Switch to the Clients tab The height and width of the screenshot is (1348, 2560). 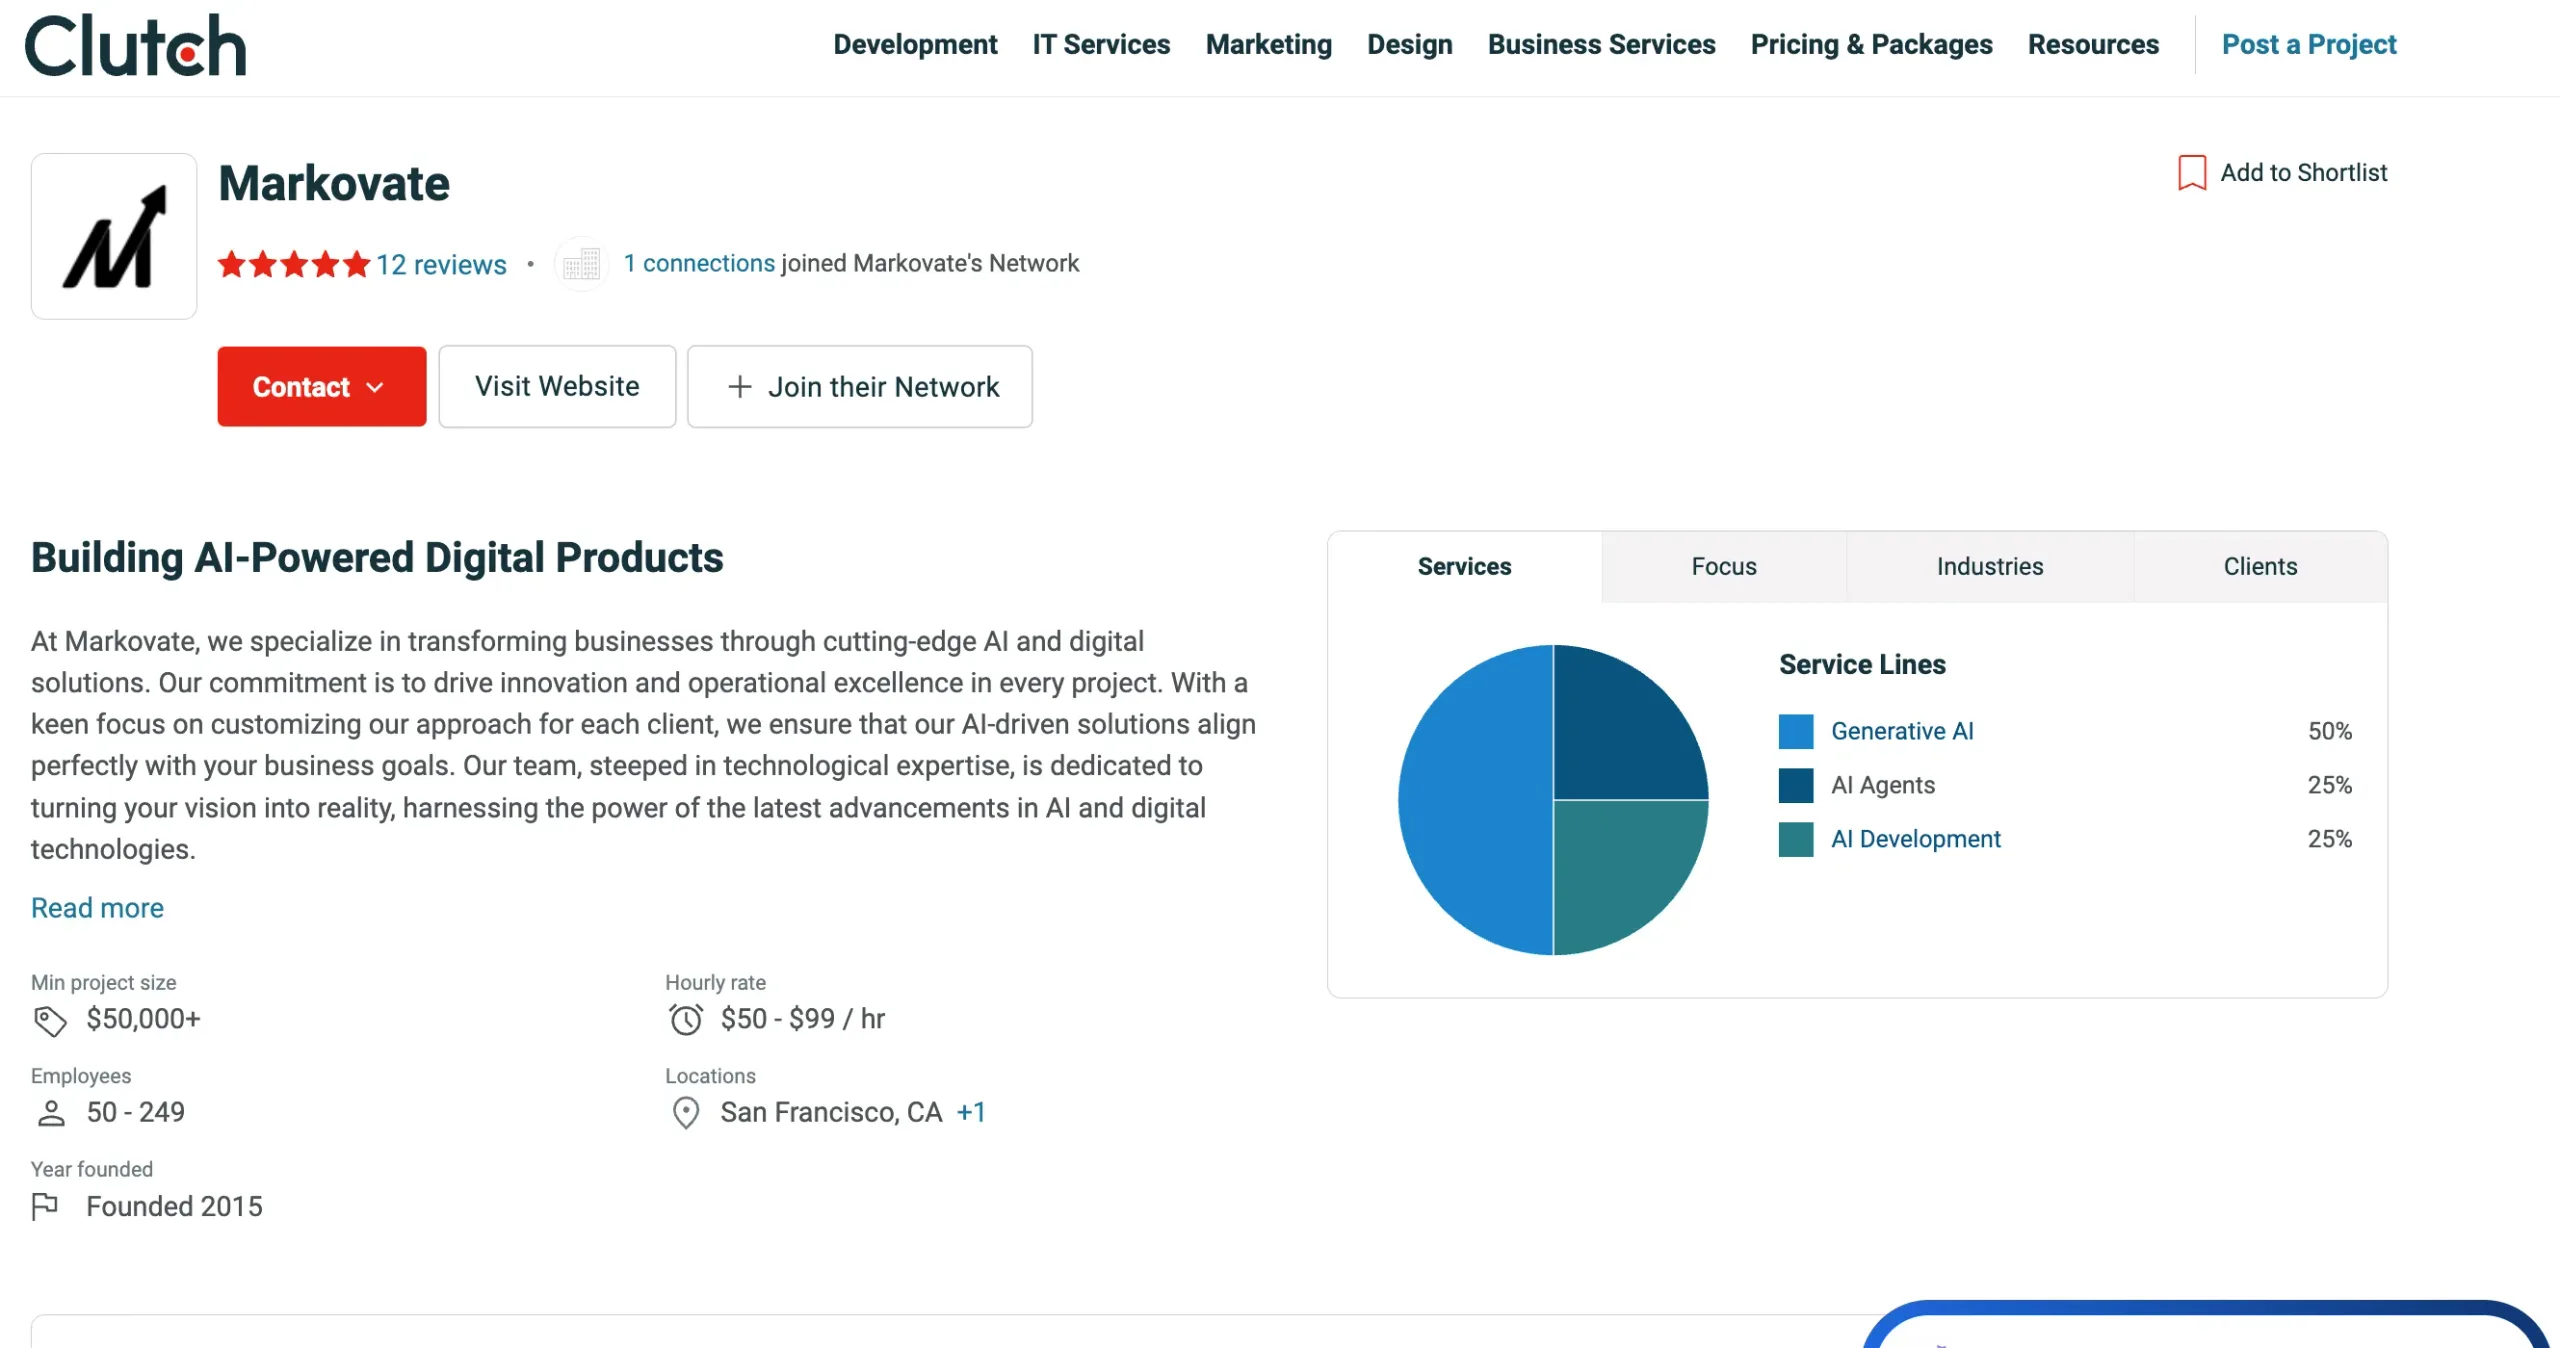(x=2260, y=566)
